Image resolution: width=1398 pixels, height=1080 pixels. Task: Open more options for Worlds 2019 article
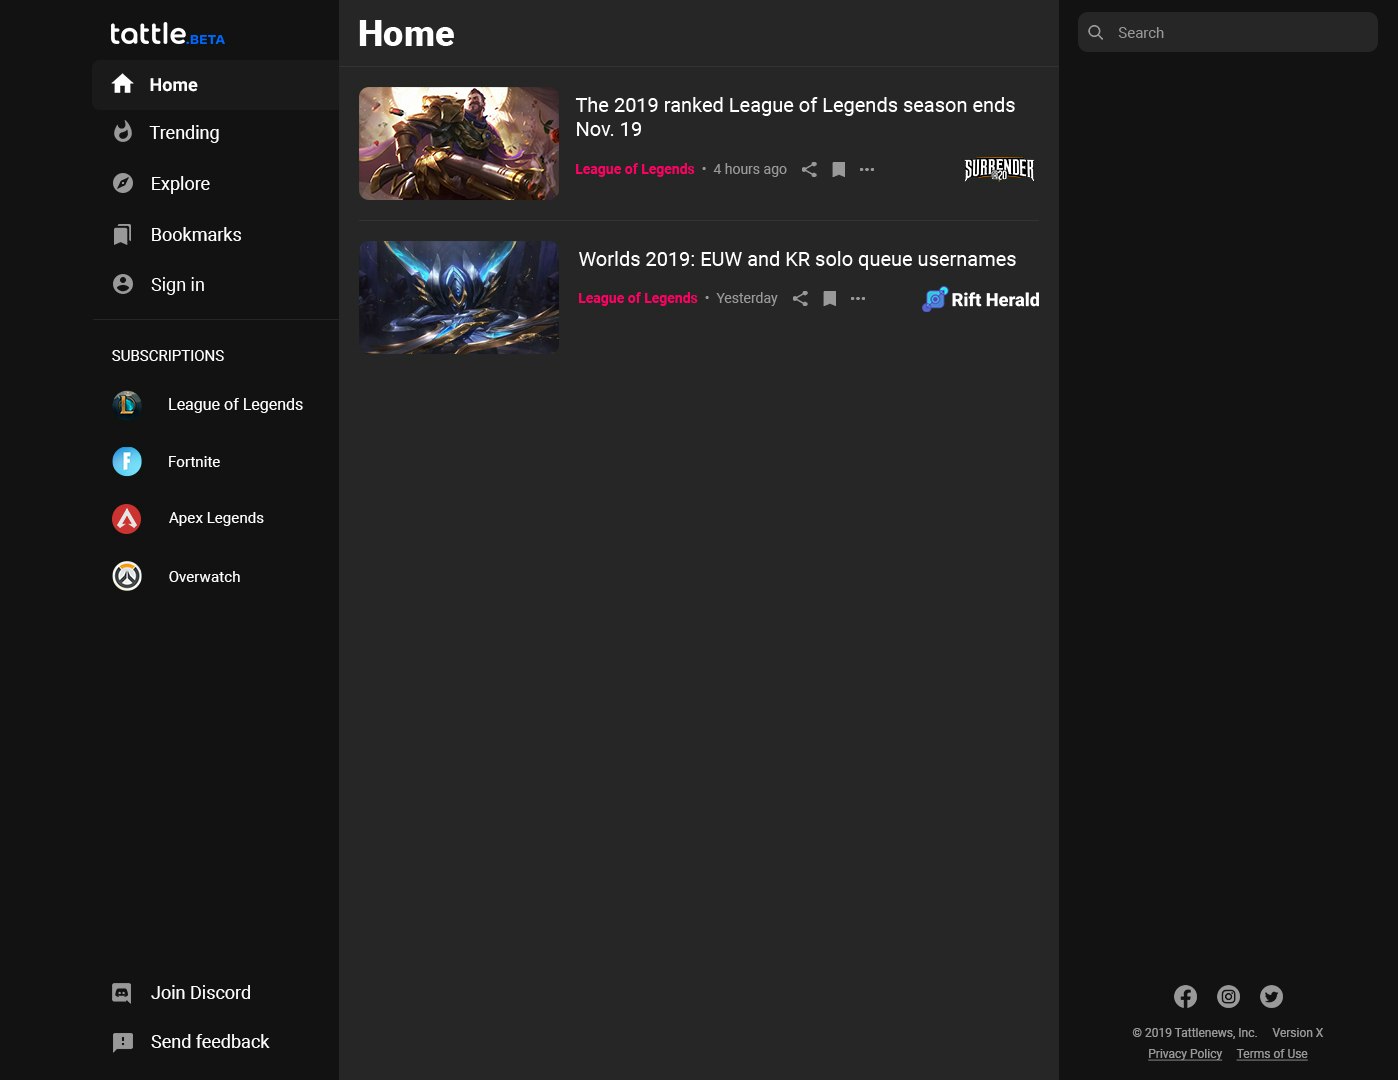[858, 298]
